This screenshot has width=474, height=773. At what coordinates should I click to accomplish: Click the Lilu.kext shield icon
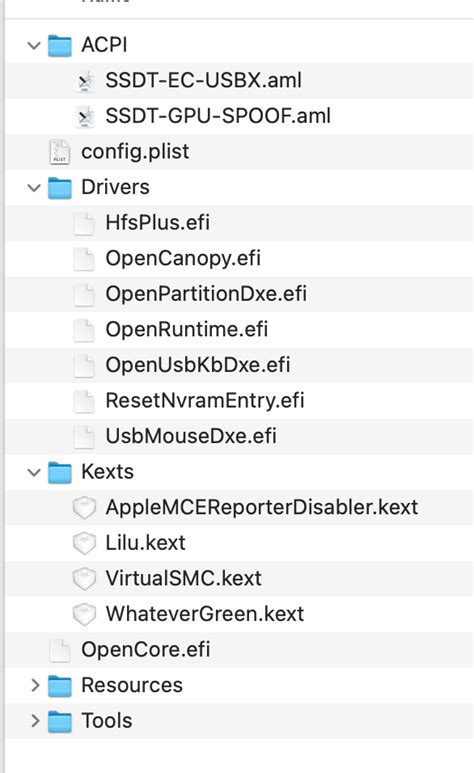tap(84, 543)
